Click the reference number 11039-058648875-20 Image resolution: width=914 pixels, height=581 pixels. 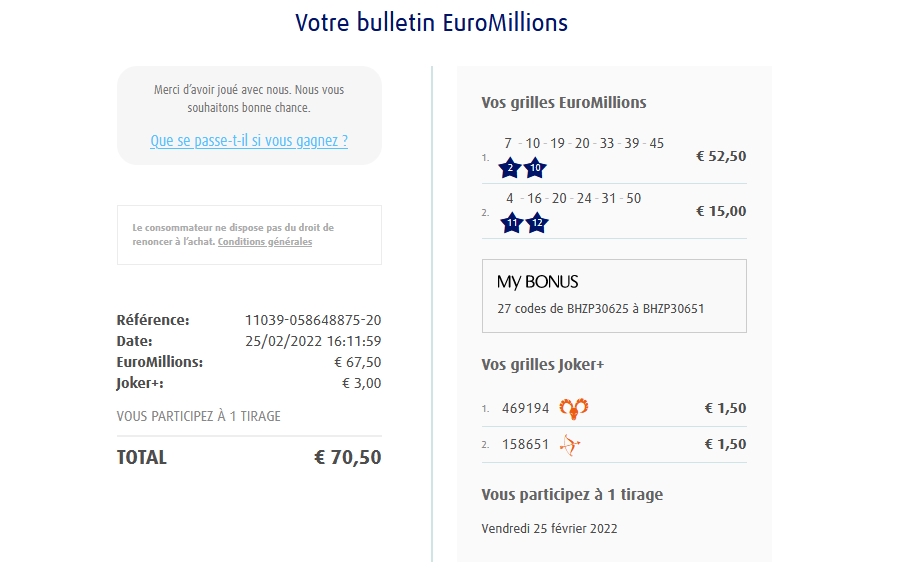(313, 321)
